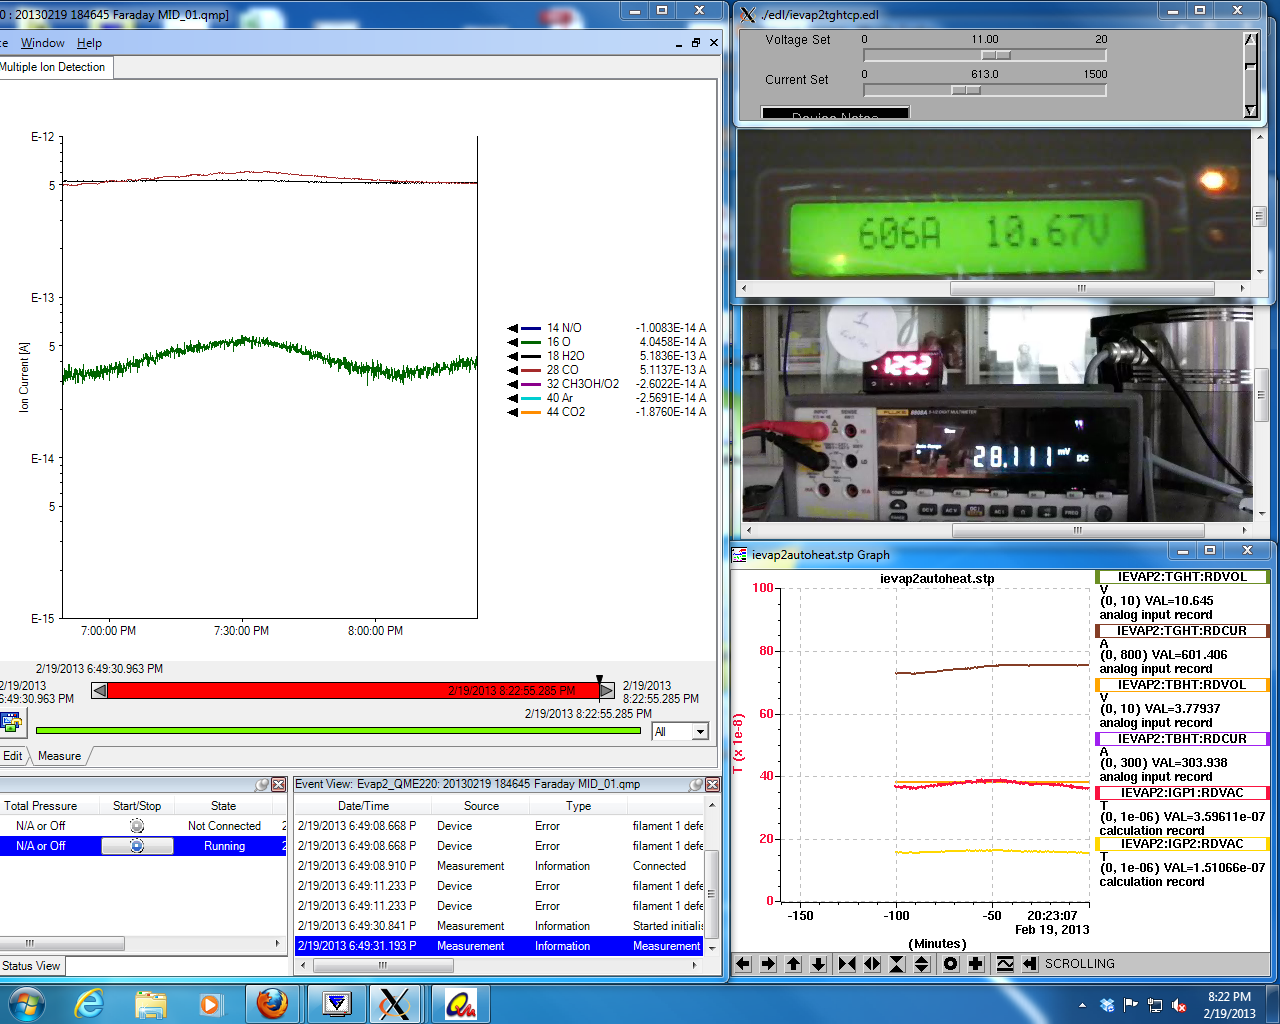Open Internet Explorer from taskbar

point(89,1003)
